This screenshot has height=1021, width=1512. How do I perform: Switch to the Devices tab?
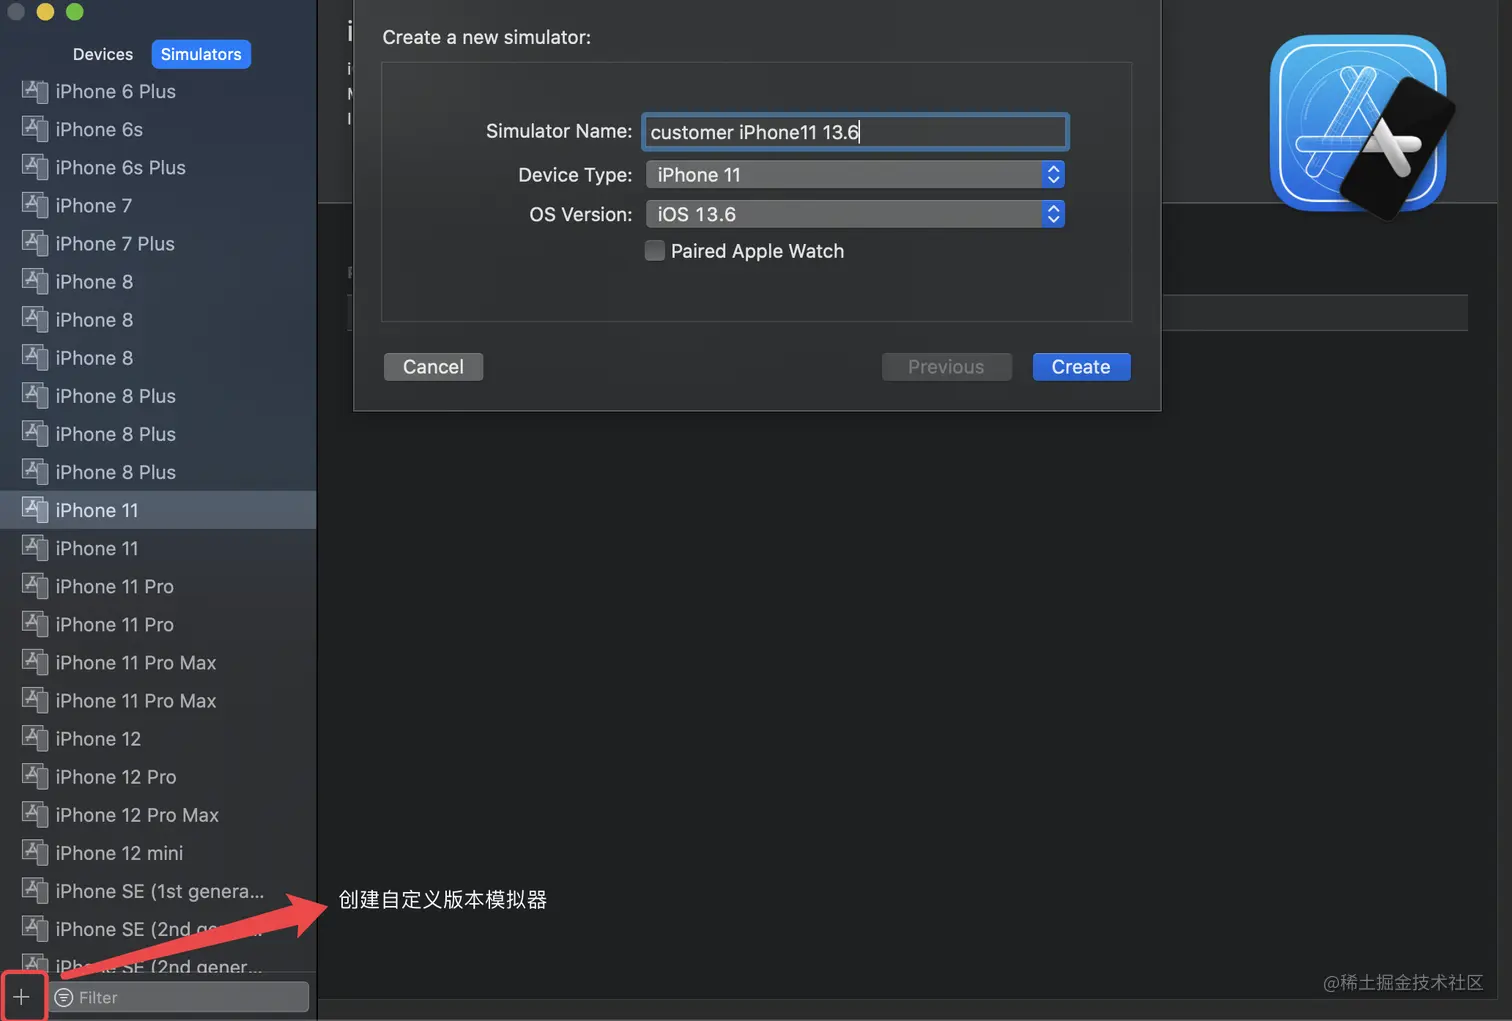(103, 54)
